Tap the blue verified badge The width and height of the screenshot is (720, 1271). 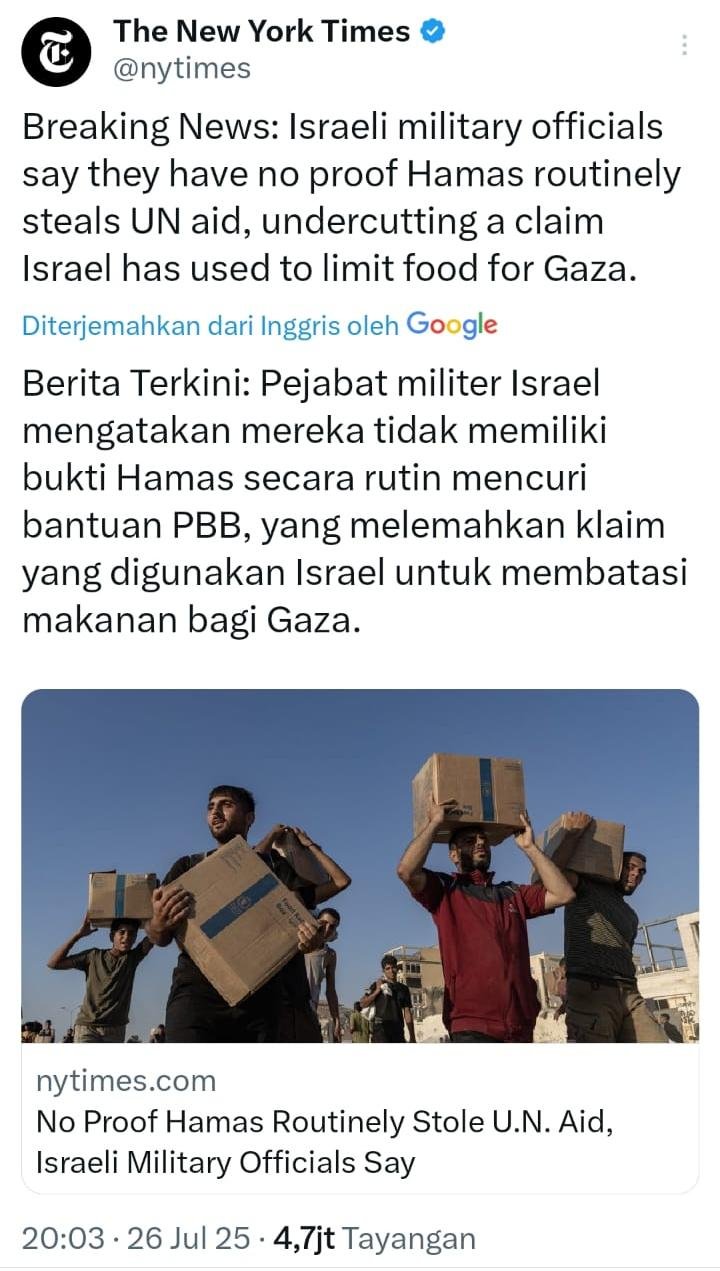pos(432,32)
